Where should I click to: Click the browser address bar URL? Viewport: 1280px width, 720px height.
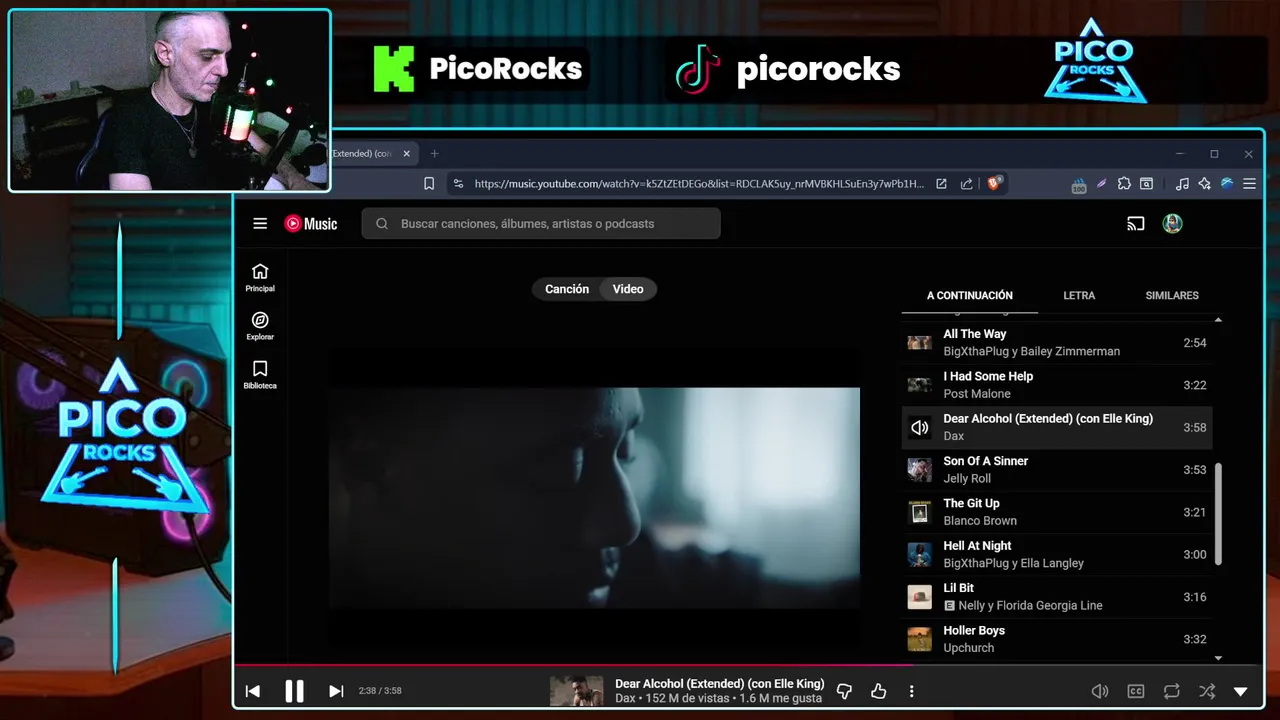pos(698,184)
